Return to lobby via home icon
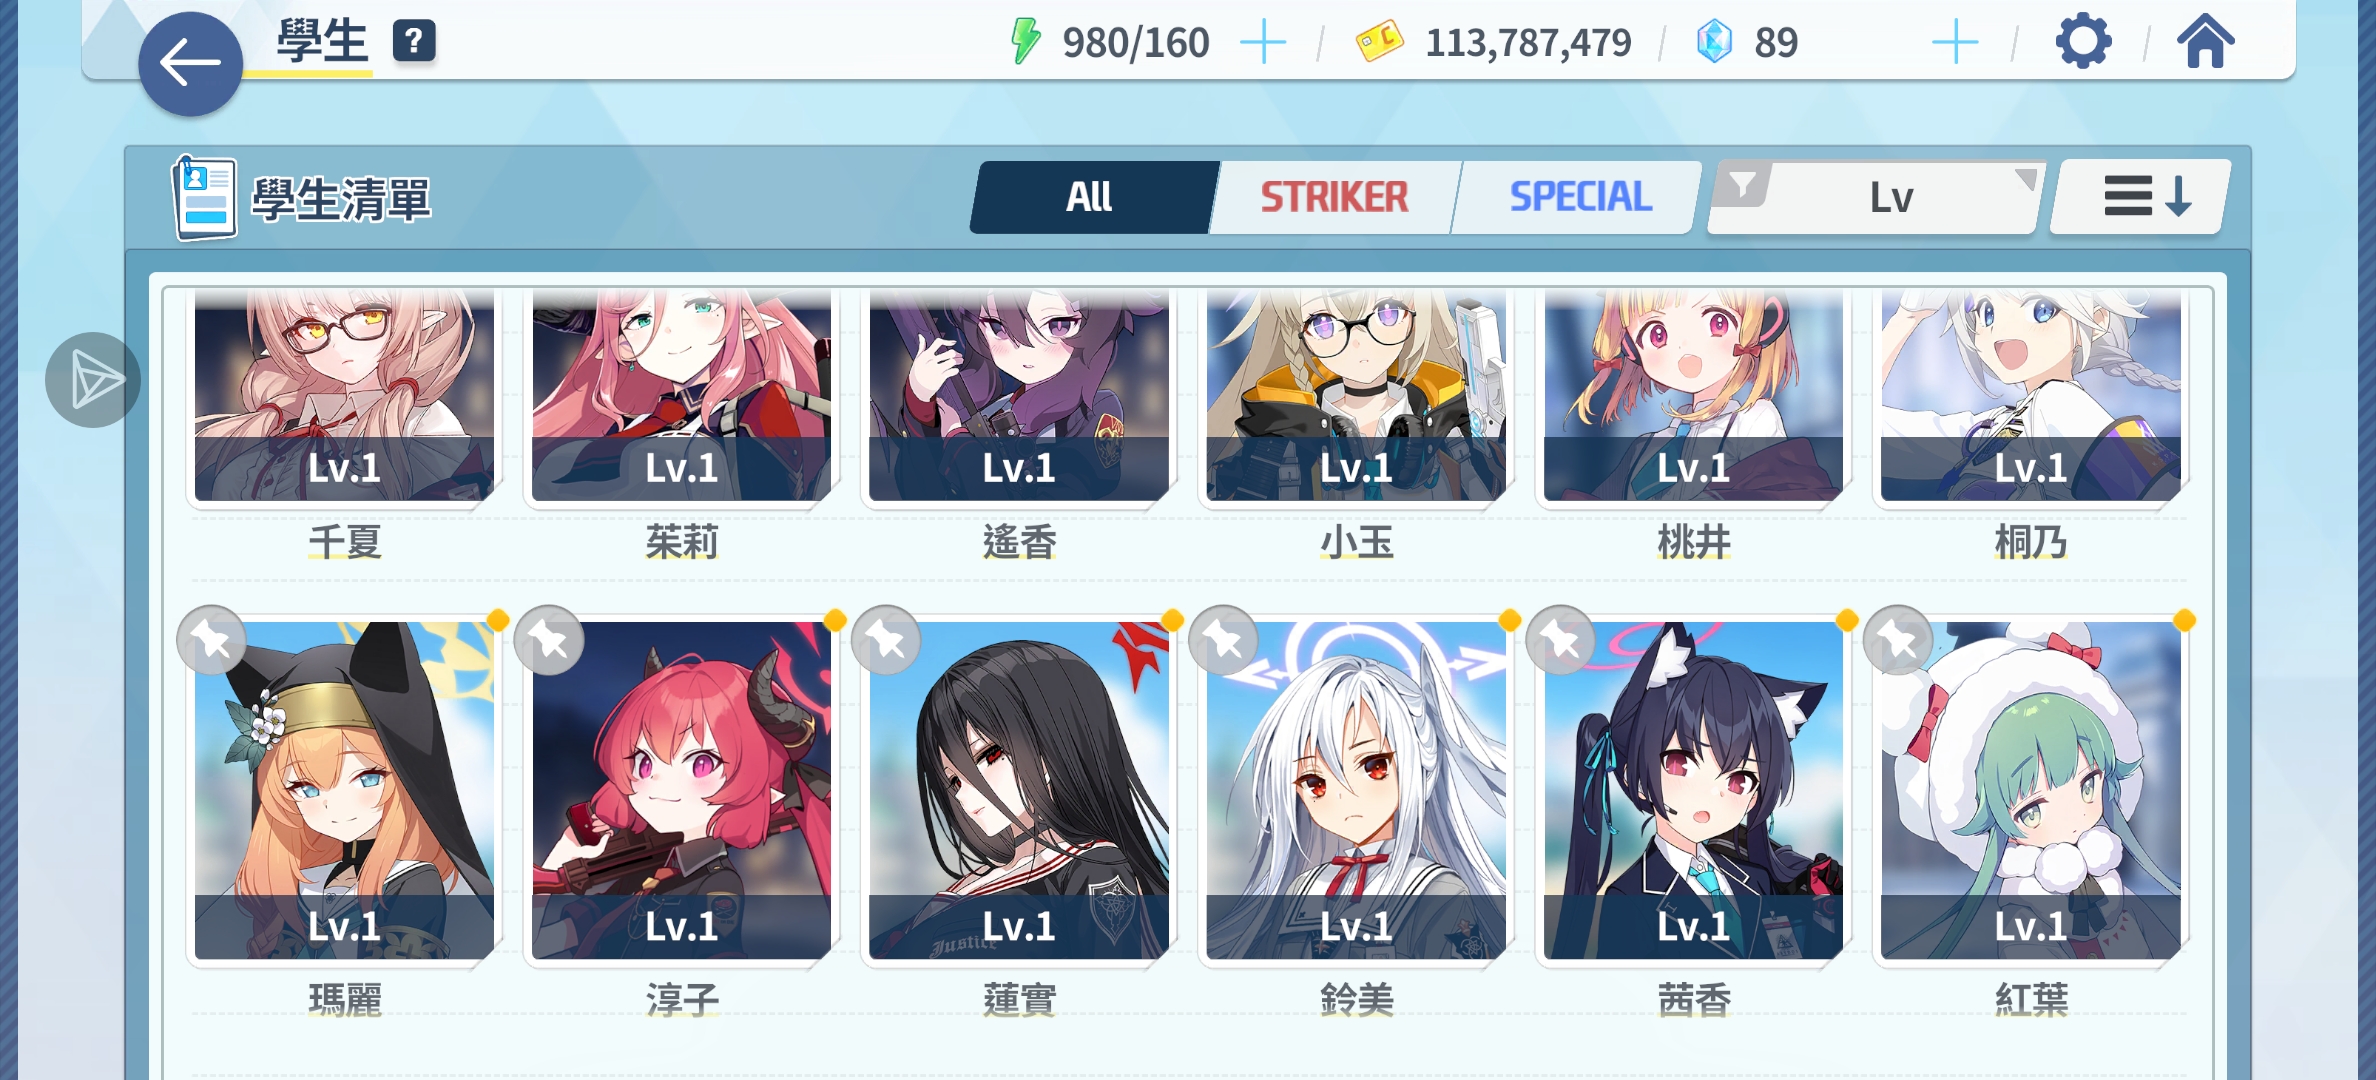Screen dimensions: 2376x1080 pos(2205,42)
